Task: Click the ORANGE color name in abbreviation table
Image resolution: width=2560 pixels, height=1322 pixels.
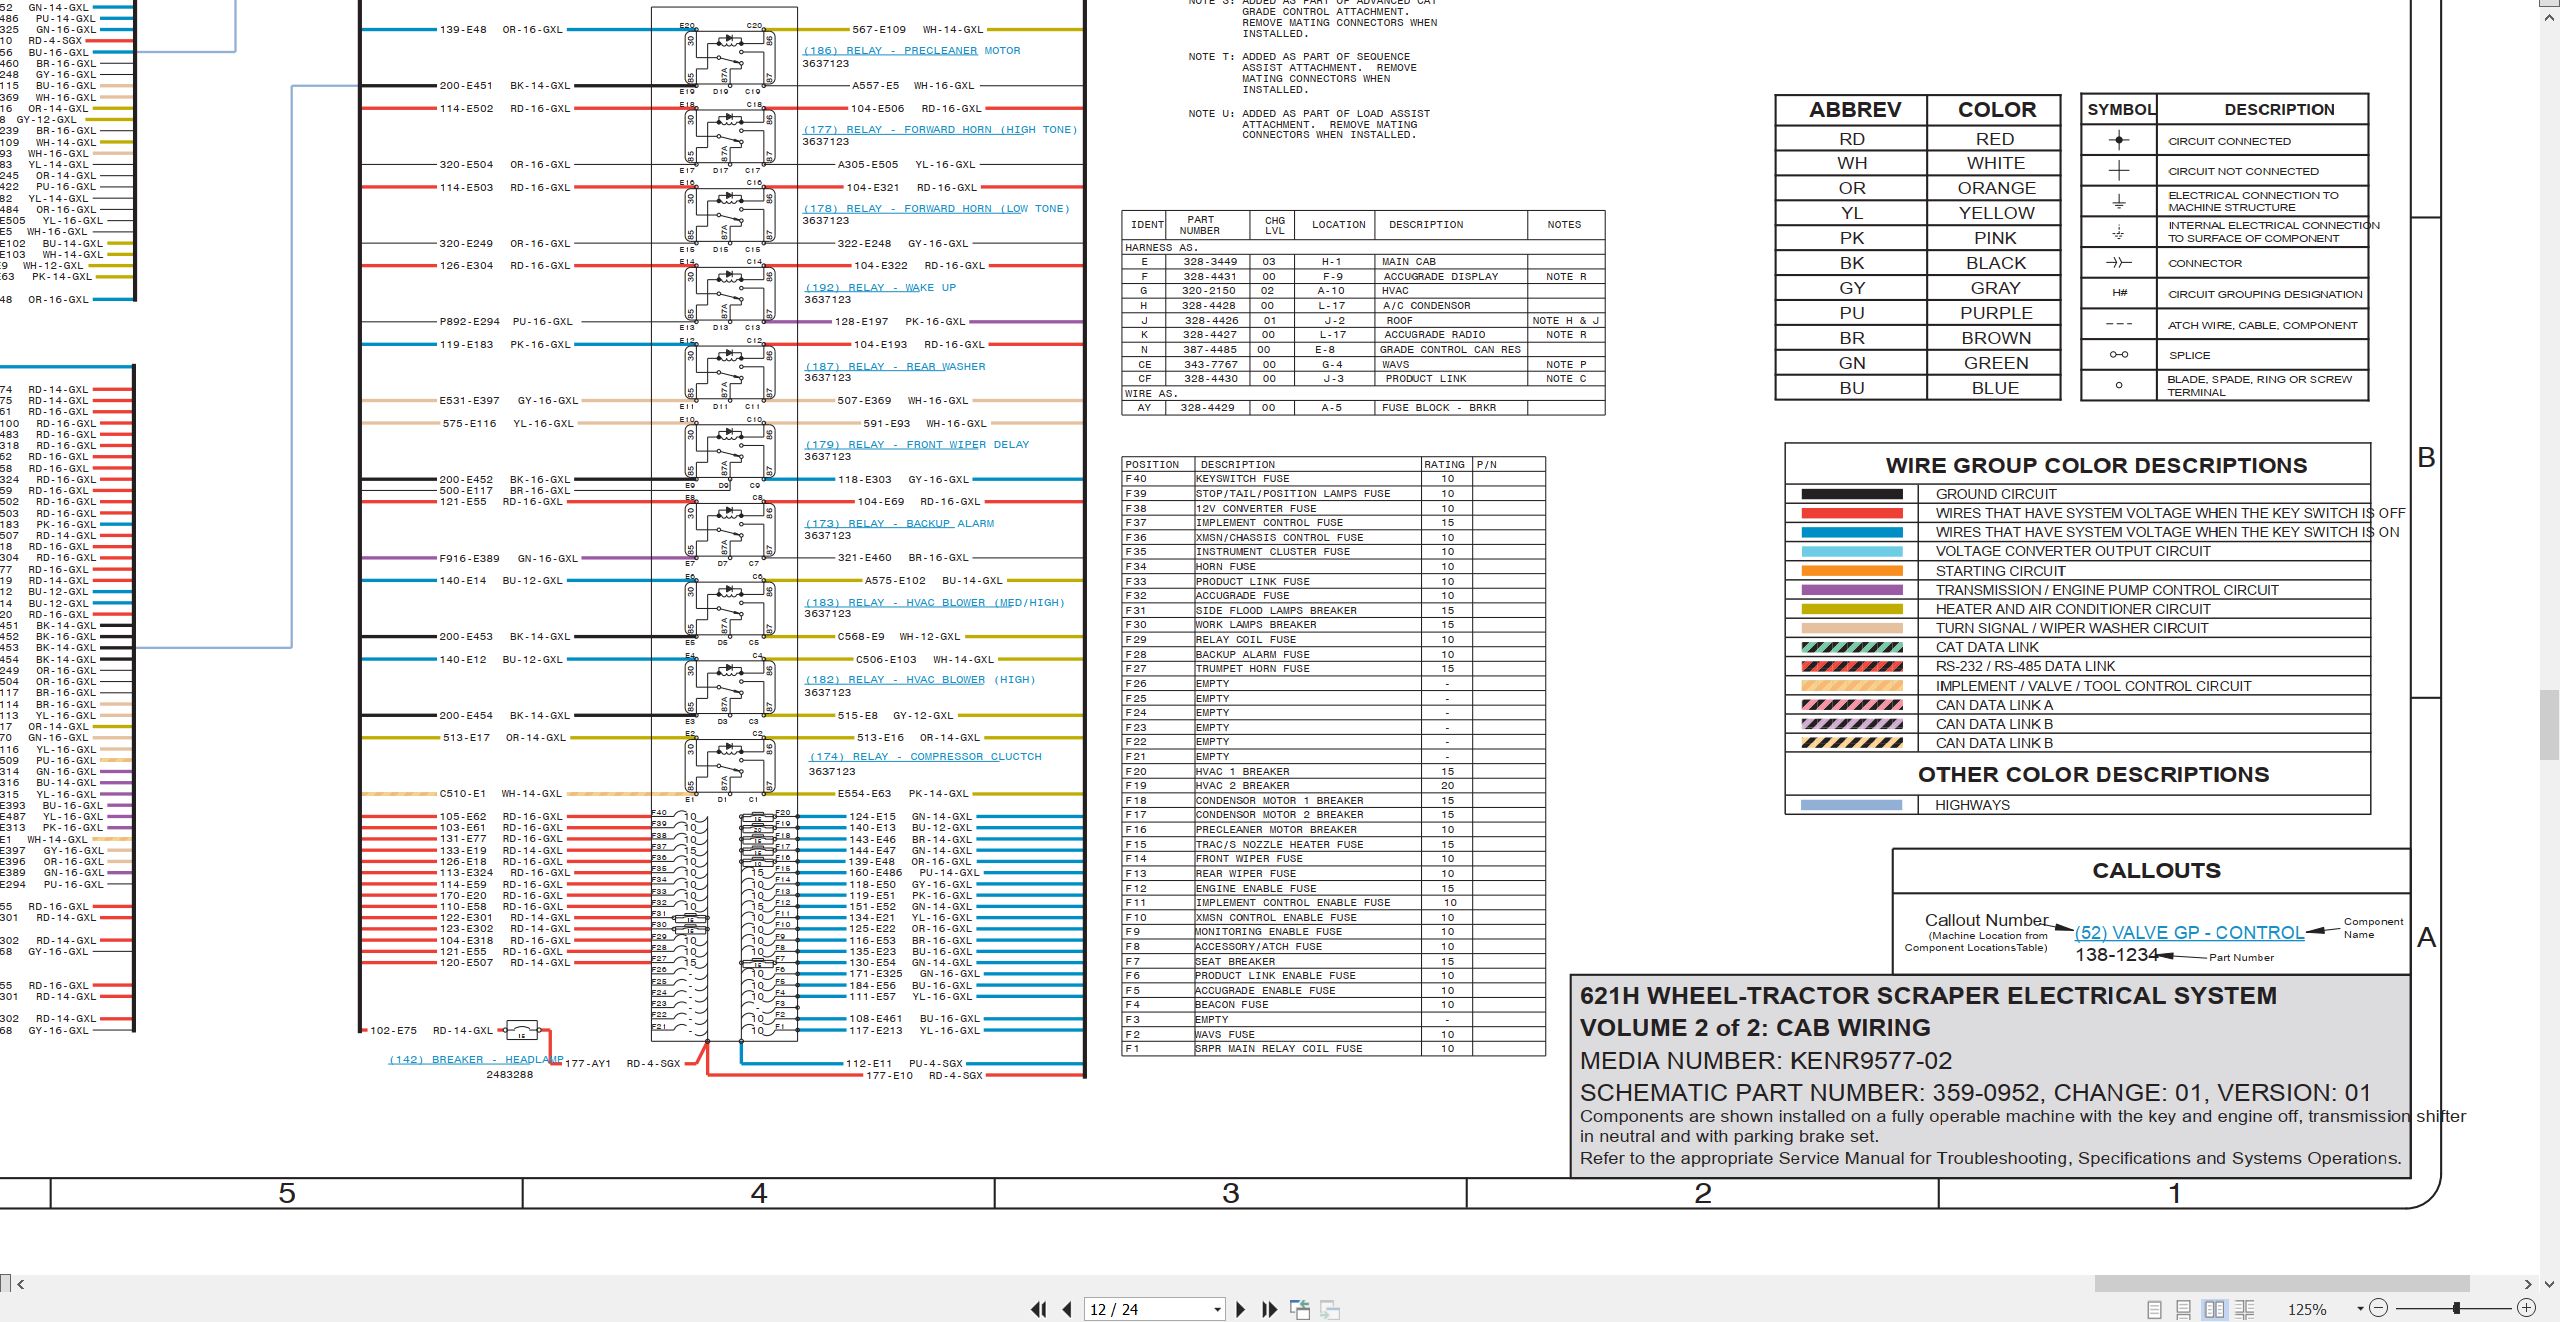Action: (x=1996, y=188)
